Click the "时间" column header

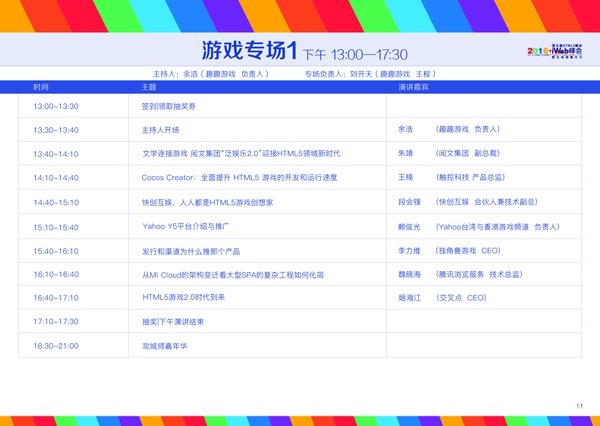(41, 87)
